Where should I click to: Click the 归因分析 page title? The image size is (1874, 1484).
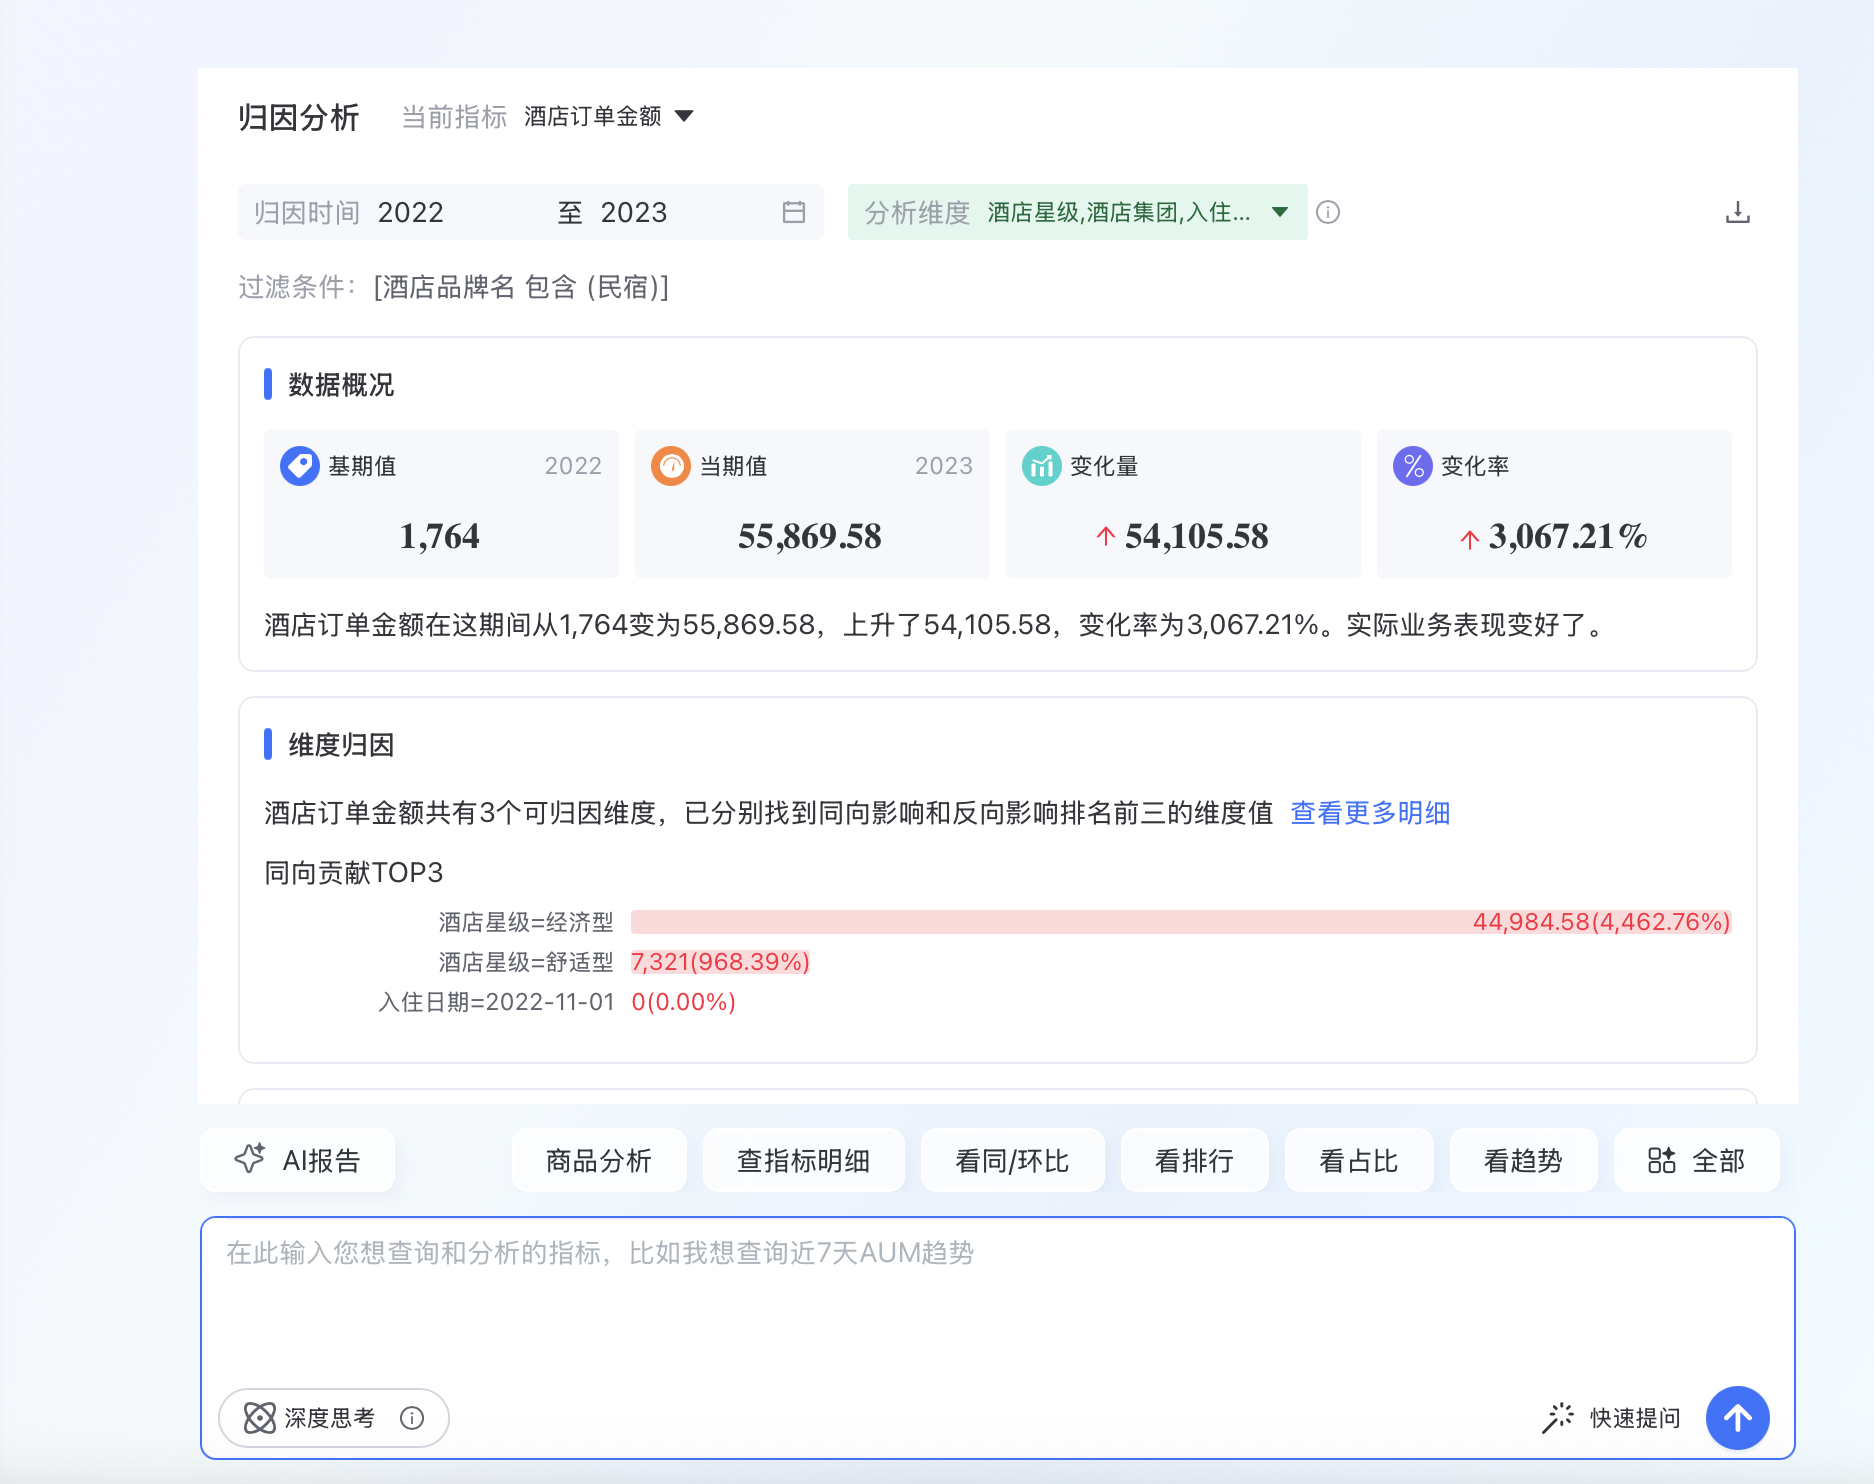click(299, 118)
